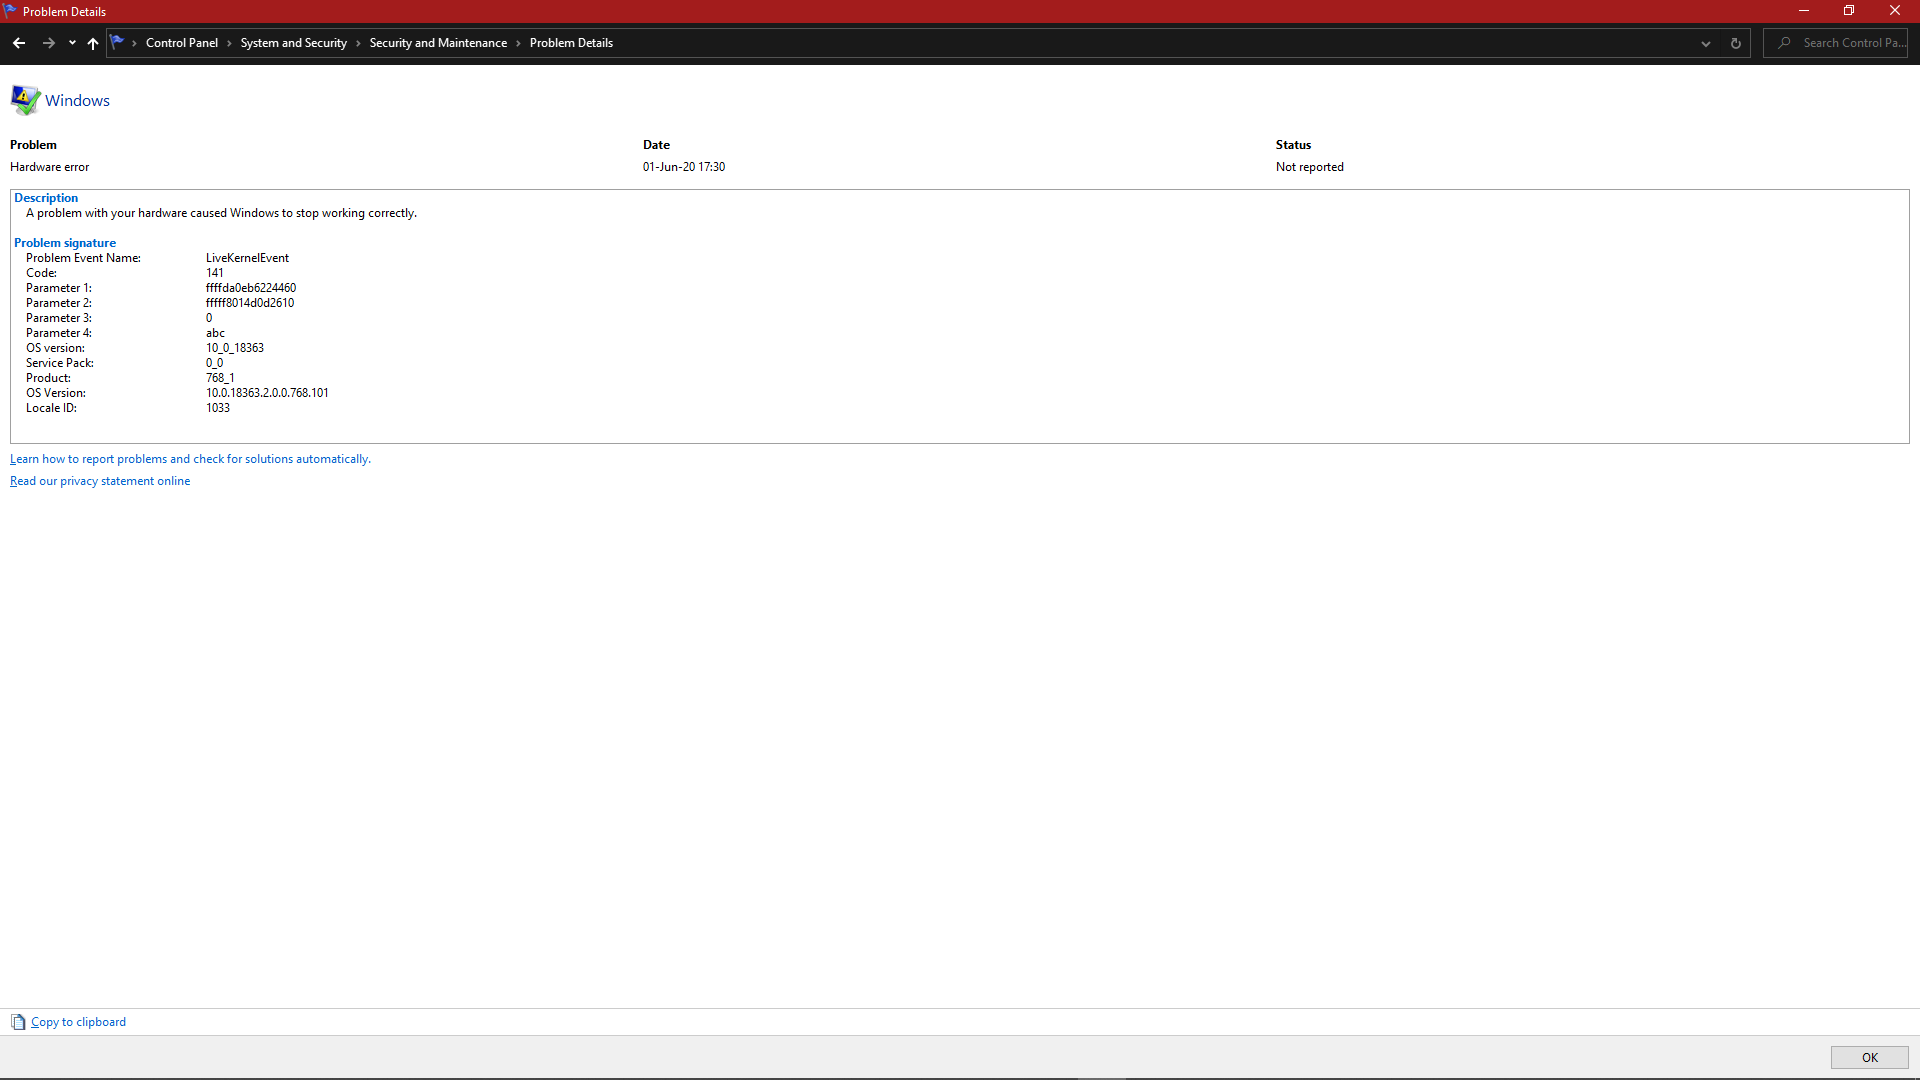Viewport: 1920px width, 1080px height.
Task: Click the Back navigation arrow
Action: pyautogui.click(x=19, y=43)
